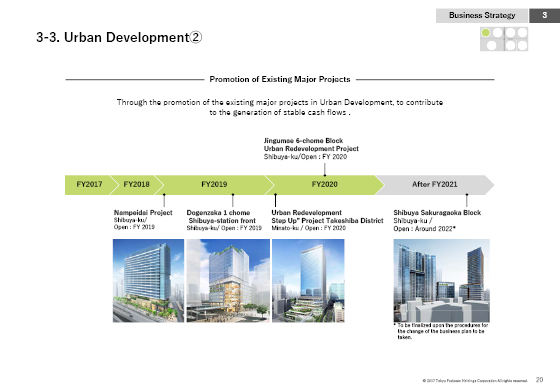Click 'Minato-ku / Open : FY 2020' text
This screenshot has width=560, height=388.
click(309, 228)
